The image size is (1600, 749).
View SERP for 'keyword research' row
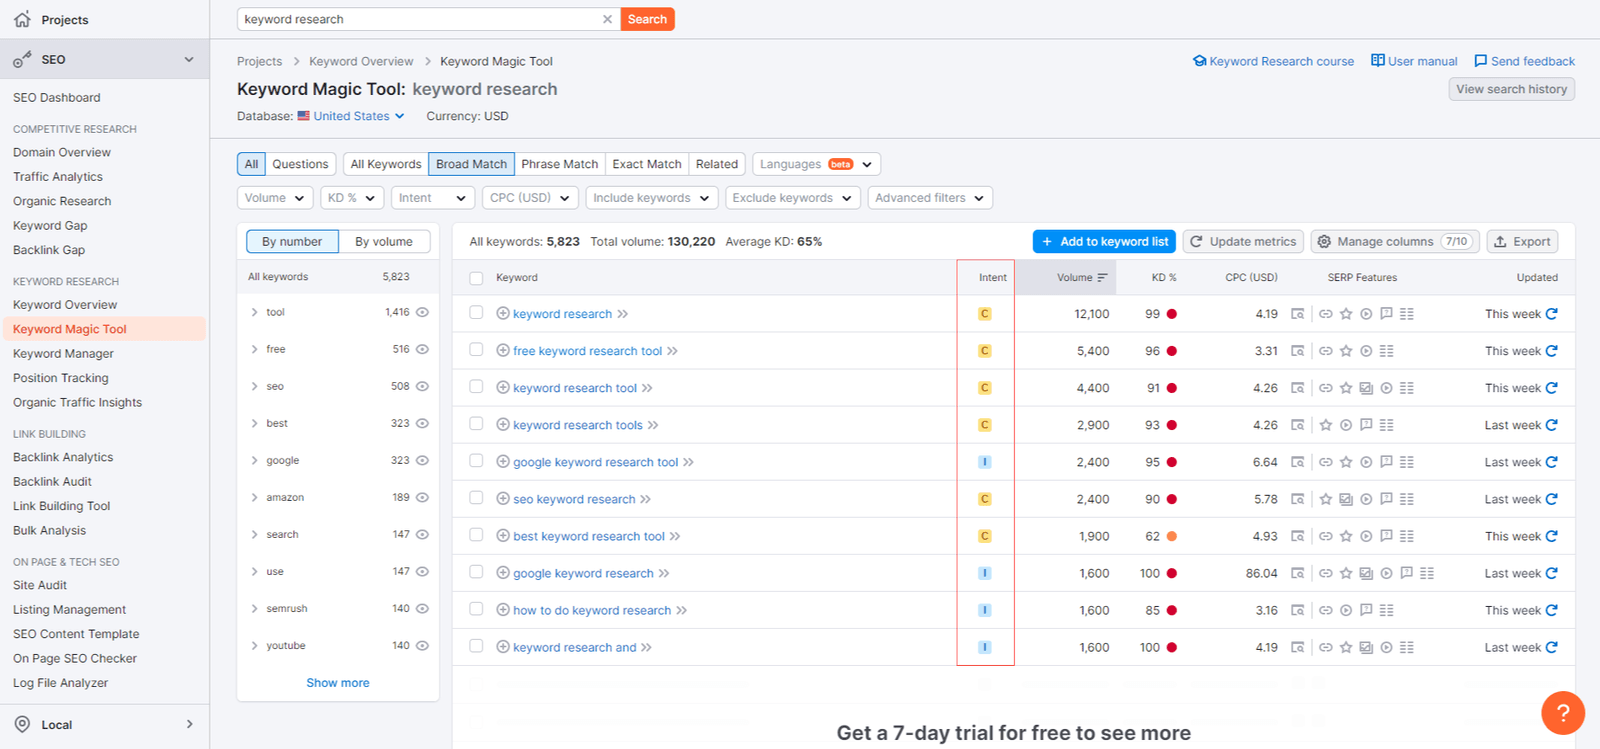pyautogui.click(x=1297, y=314)
